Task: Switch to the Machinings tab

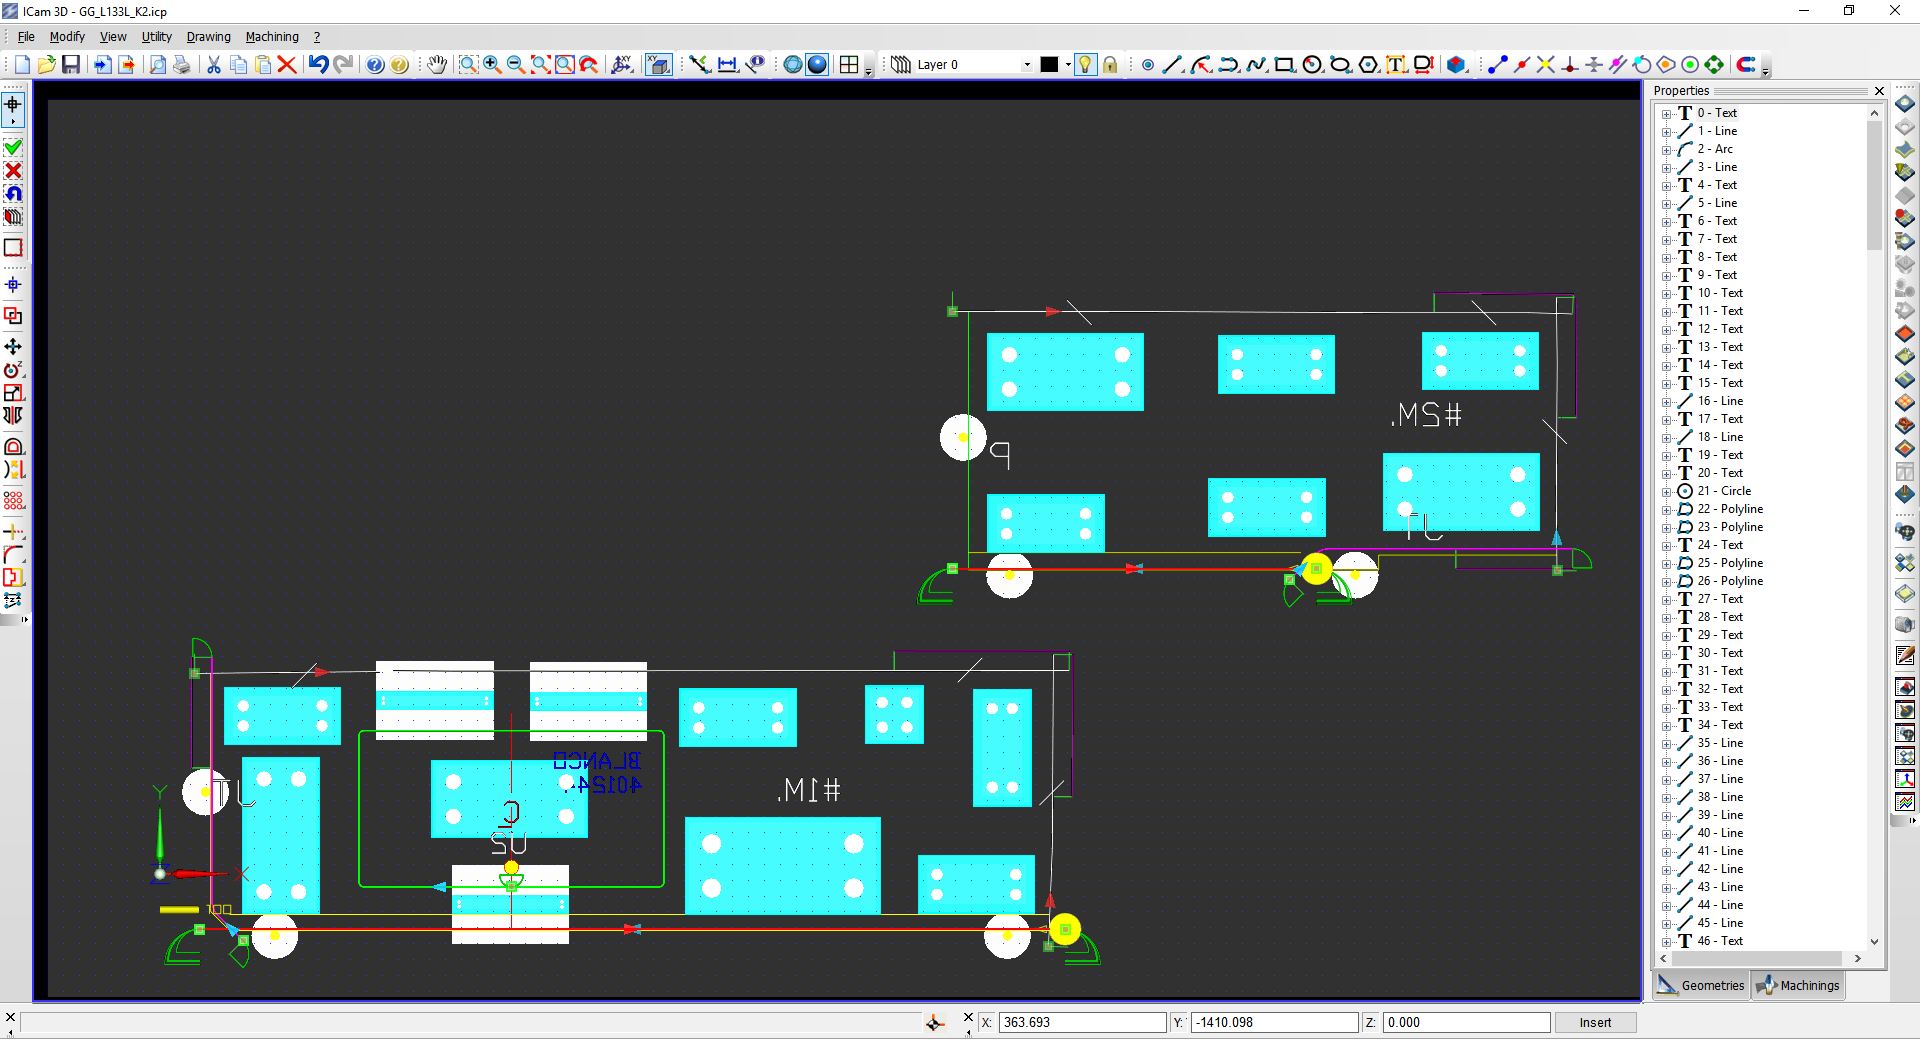Action: [x=1798, y=985]
